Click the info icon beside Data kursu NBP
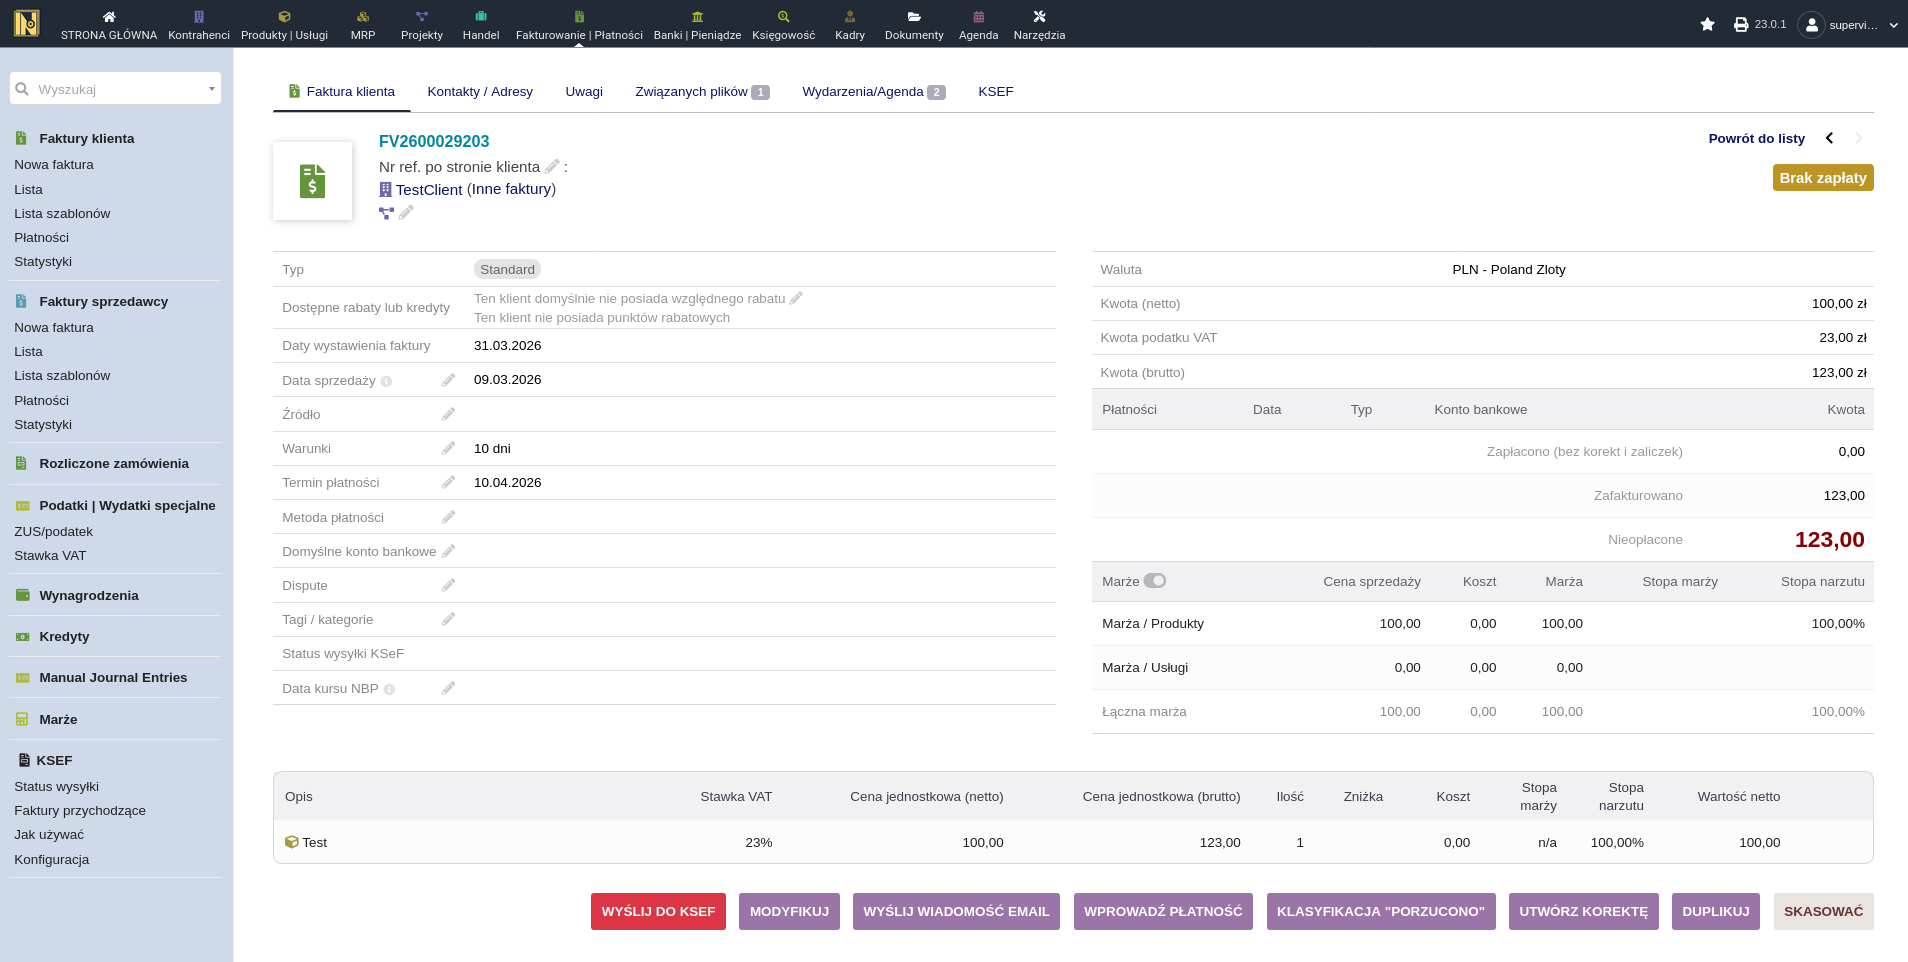This screenshot has width=1908, height=962. (x=389, y=689)
